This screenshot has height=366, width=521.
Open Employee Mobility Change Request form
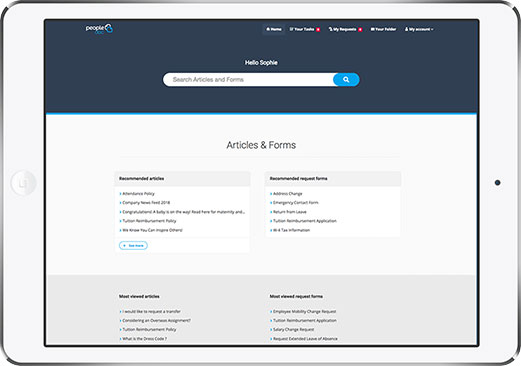[304, 312]
